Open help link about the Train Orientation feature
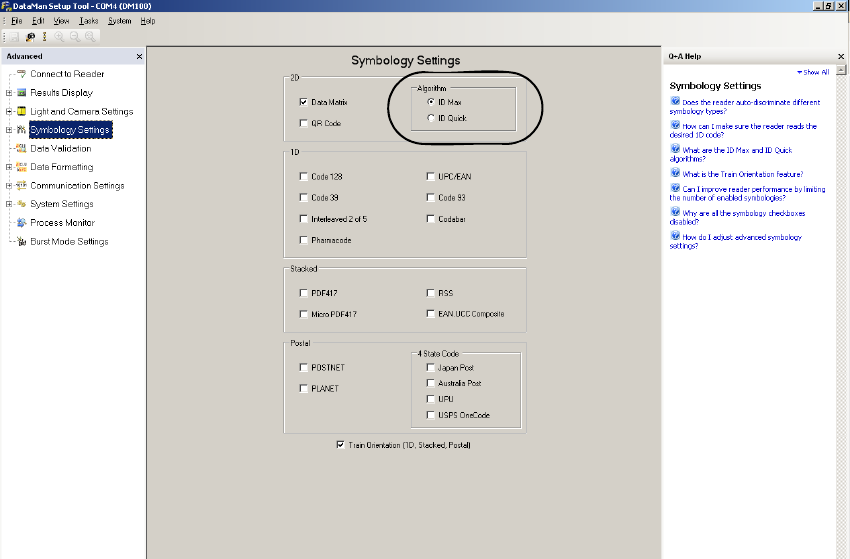The width and height of the screenshot is (850, 559). click(x=737, y=174)
